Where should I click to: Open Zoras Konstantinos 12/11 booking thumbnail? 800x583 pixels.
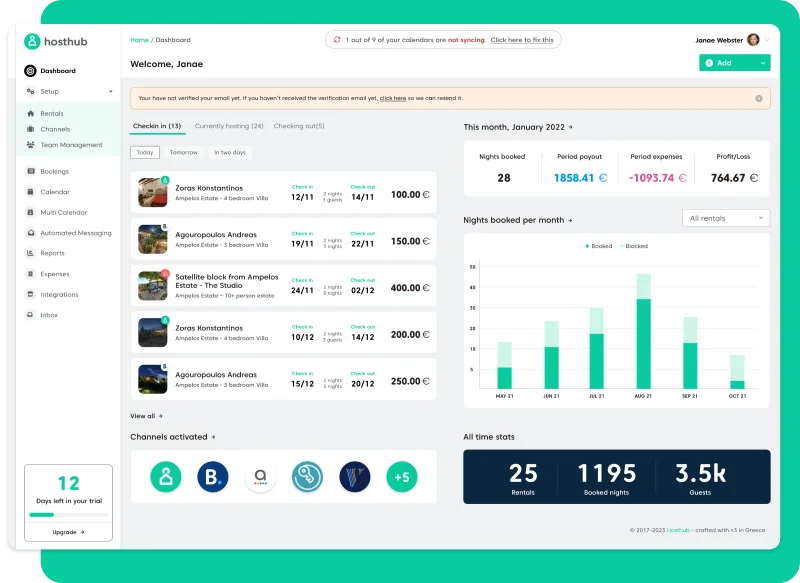pyautogui.click(x=153, y=192)
